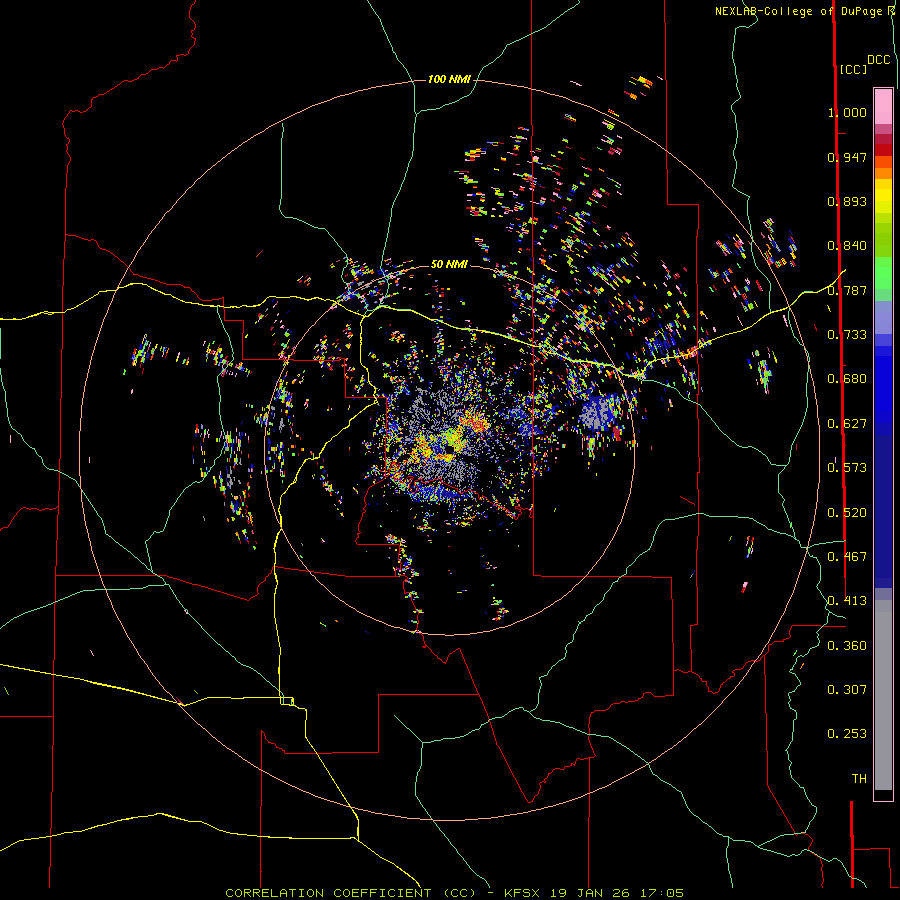Click the 0.947 scale value
Image resolution: width=900 pixels, height=900 pixels.
click(847, 157)
